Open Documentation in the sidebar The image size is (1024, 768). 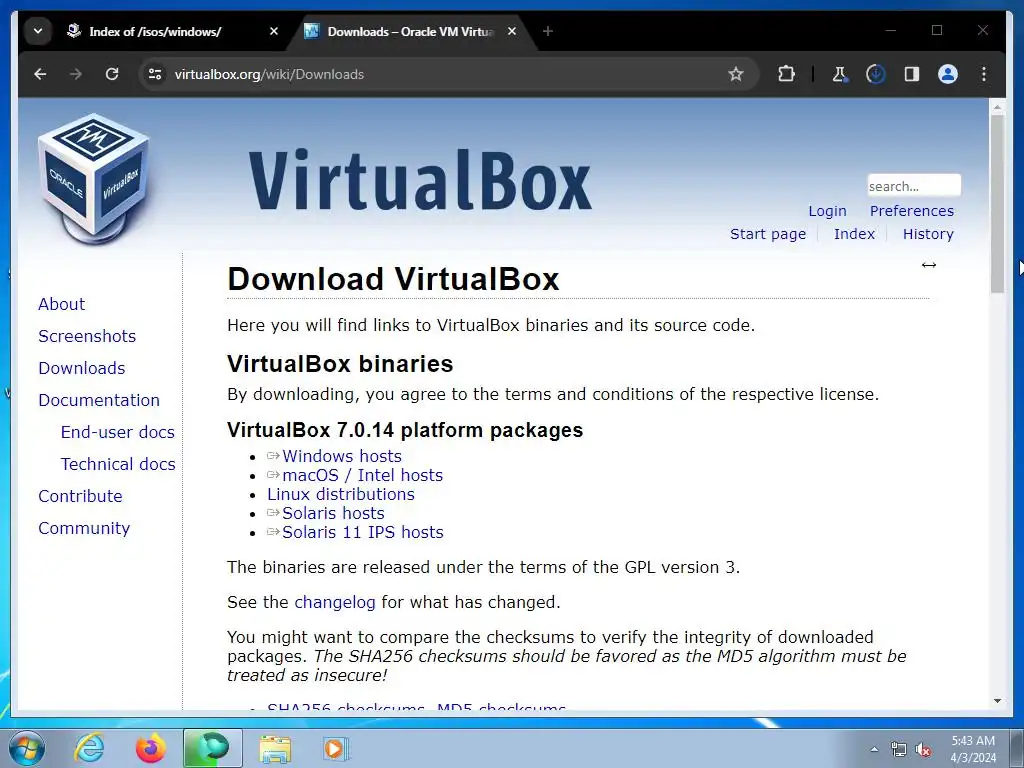point(99,400)
